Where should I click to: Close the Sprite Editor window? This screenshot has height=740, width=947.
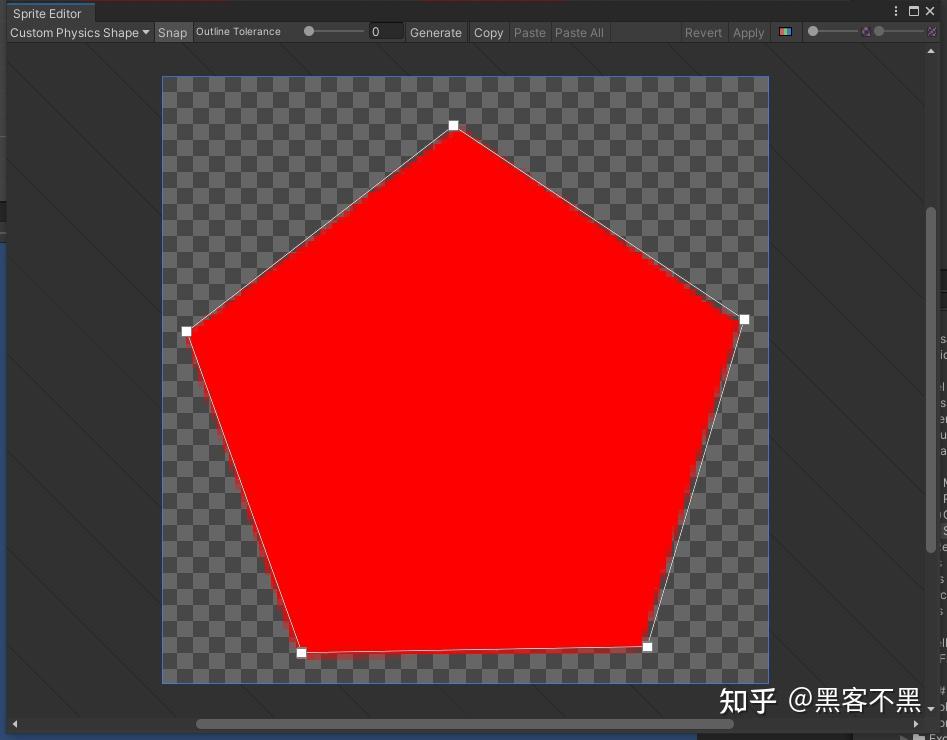tap(930, 11)
